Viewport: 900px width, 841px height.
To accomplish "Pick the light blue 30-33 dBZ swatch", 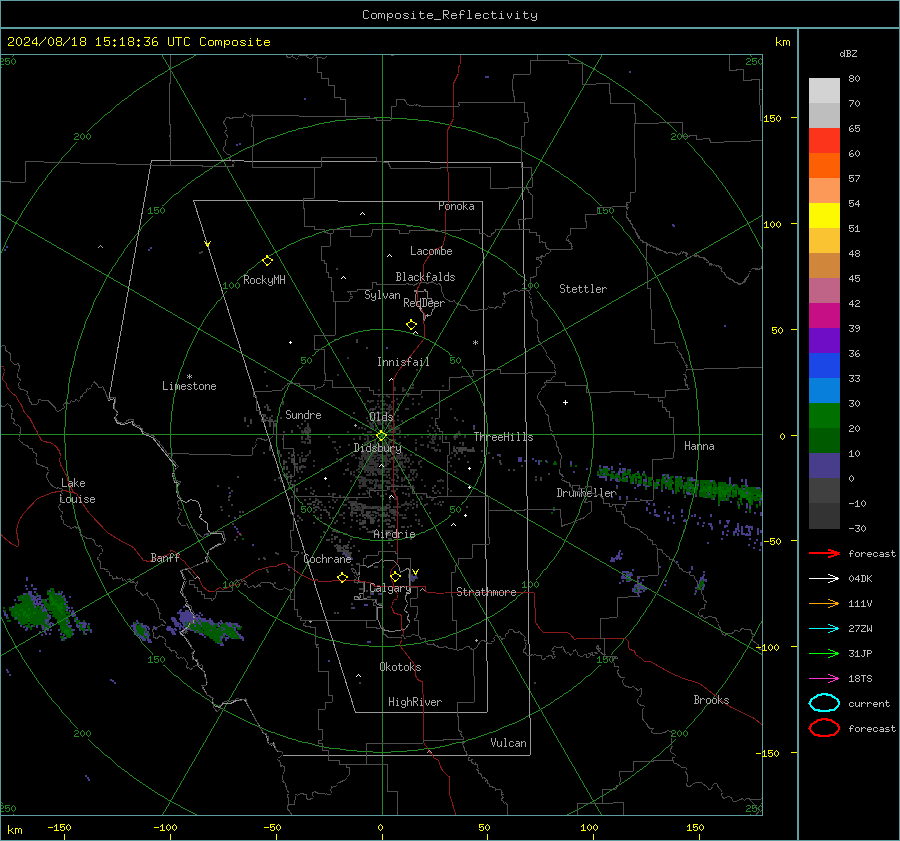I will (x=824, y=390).
